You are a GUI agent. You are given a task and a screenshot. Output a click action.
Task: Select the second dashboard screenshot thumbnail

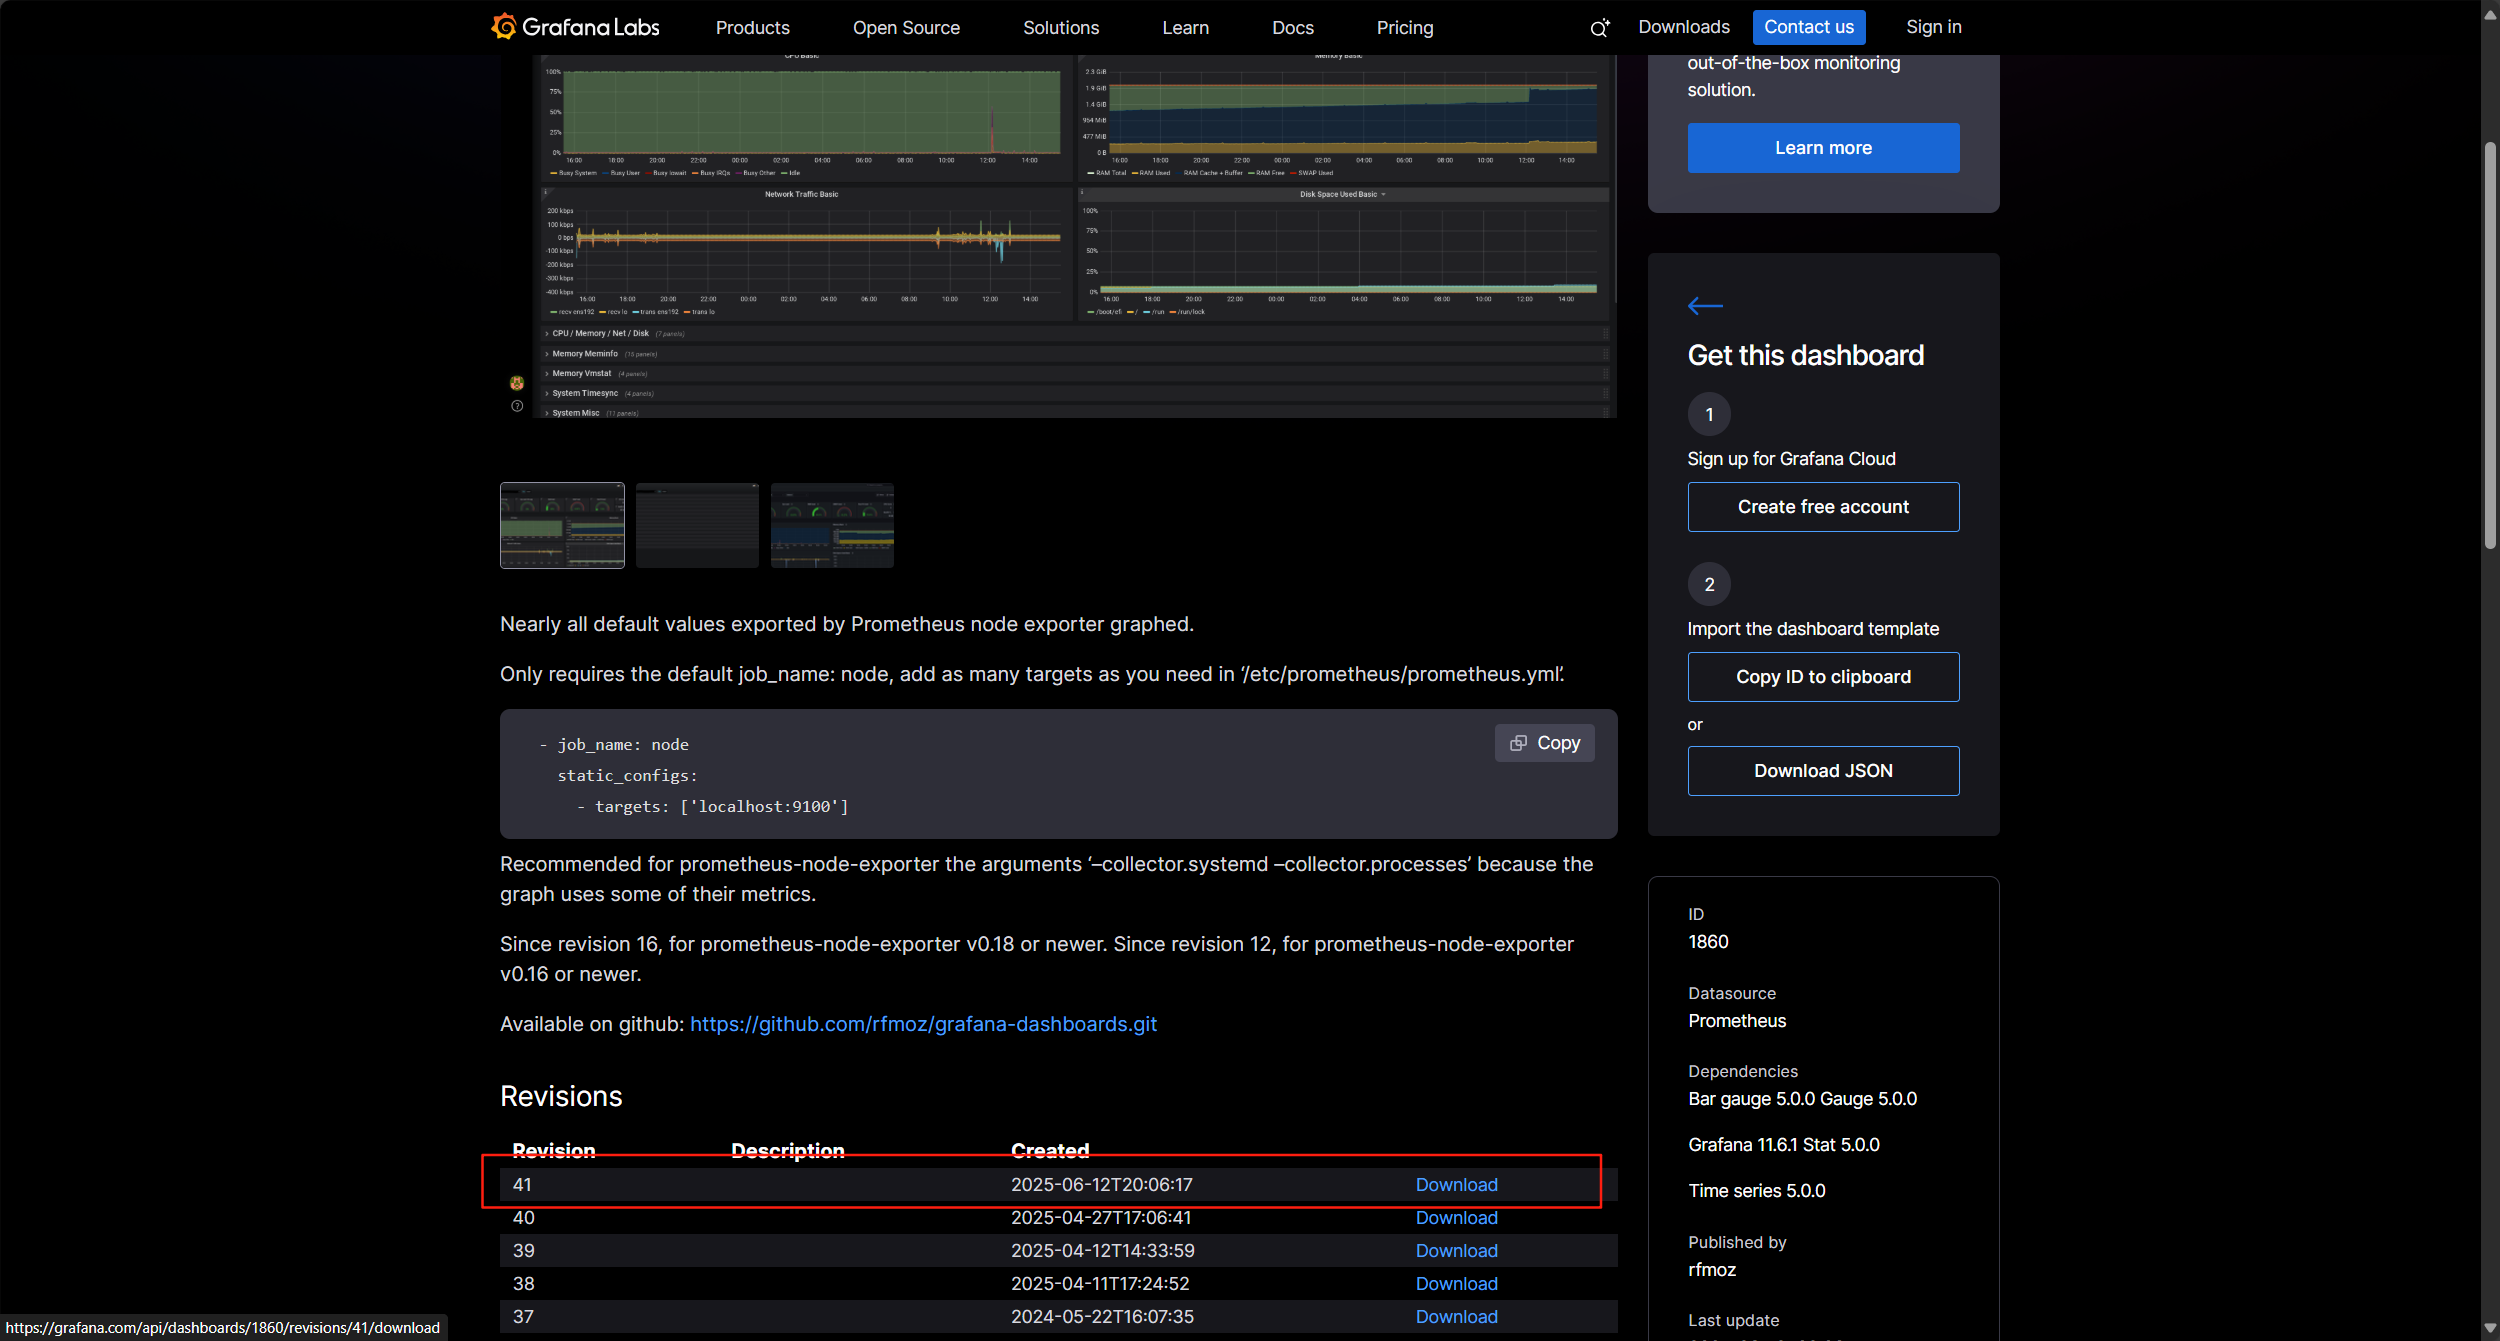[697, 526]
